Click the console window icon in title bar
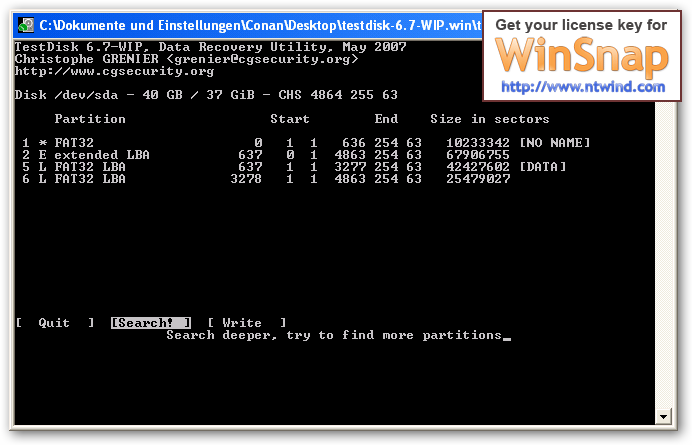692x445 pixels. tap(26, 25)
